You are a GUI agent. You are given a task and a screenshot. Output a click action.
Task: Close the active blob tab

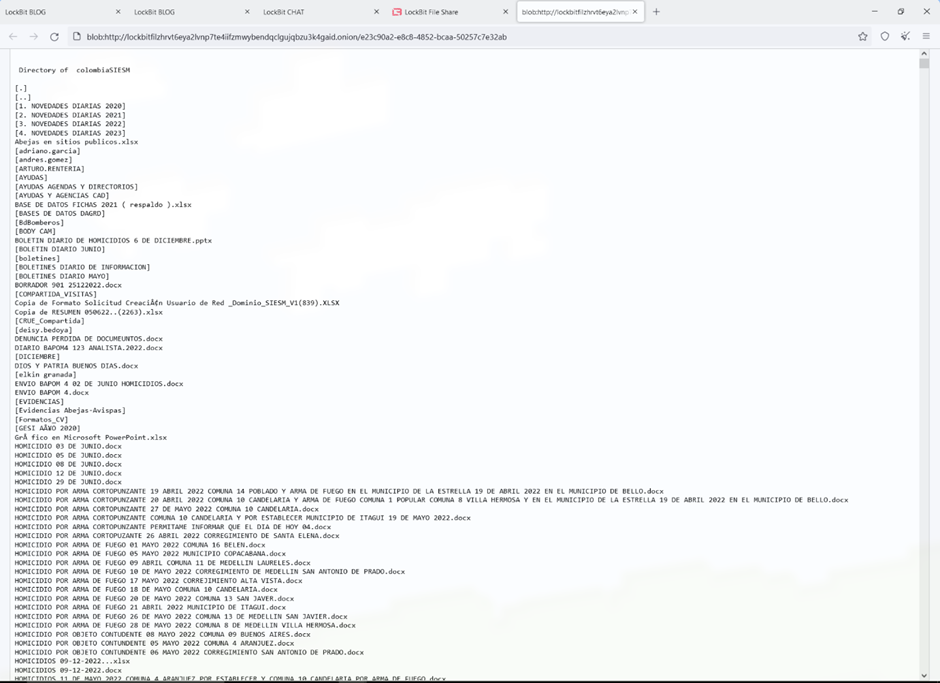[635, 11]
